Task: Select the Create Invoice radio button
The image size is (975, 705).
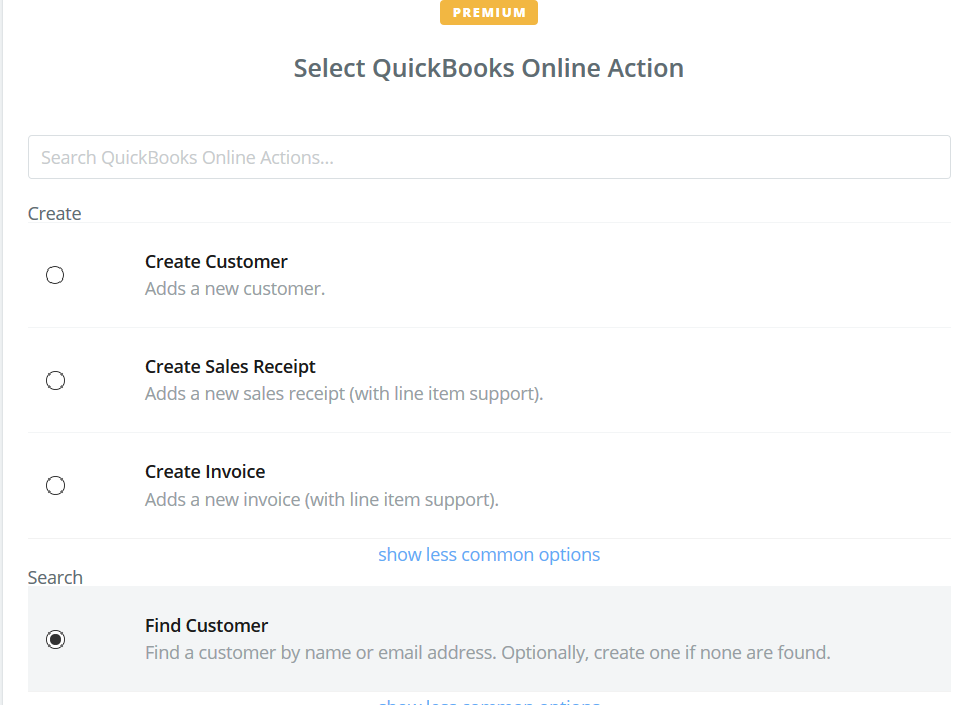Action: click(x=55, y=485)
